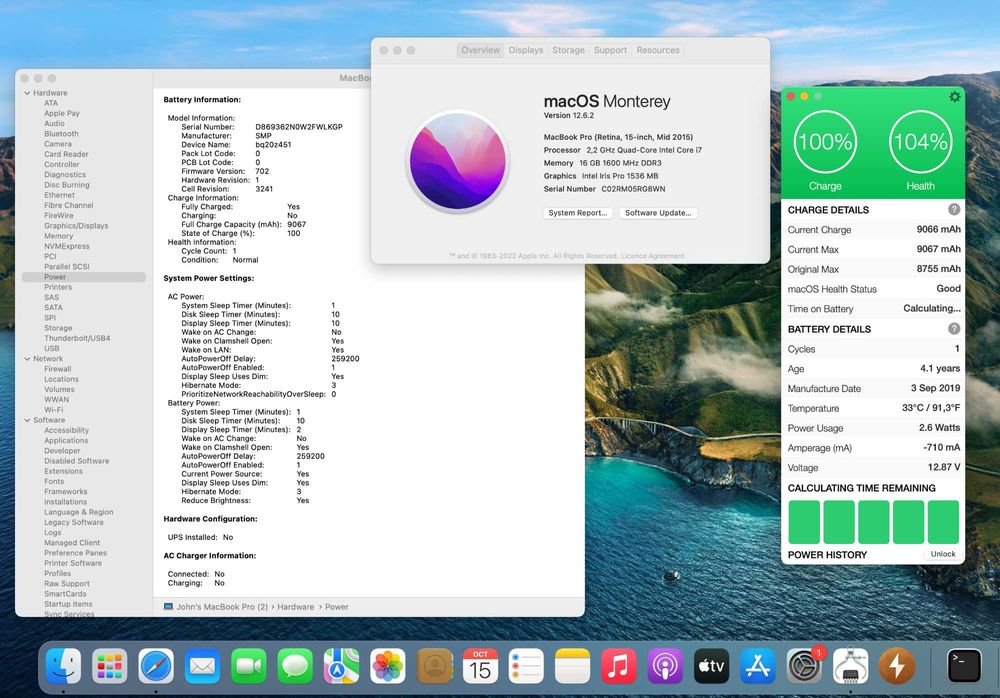Click the Manufacture Date 3 Sep 2019 row
The width and height of the screenshot is (1000, 698).
(x=873, y=388)
